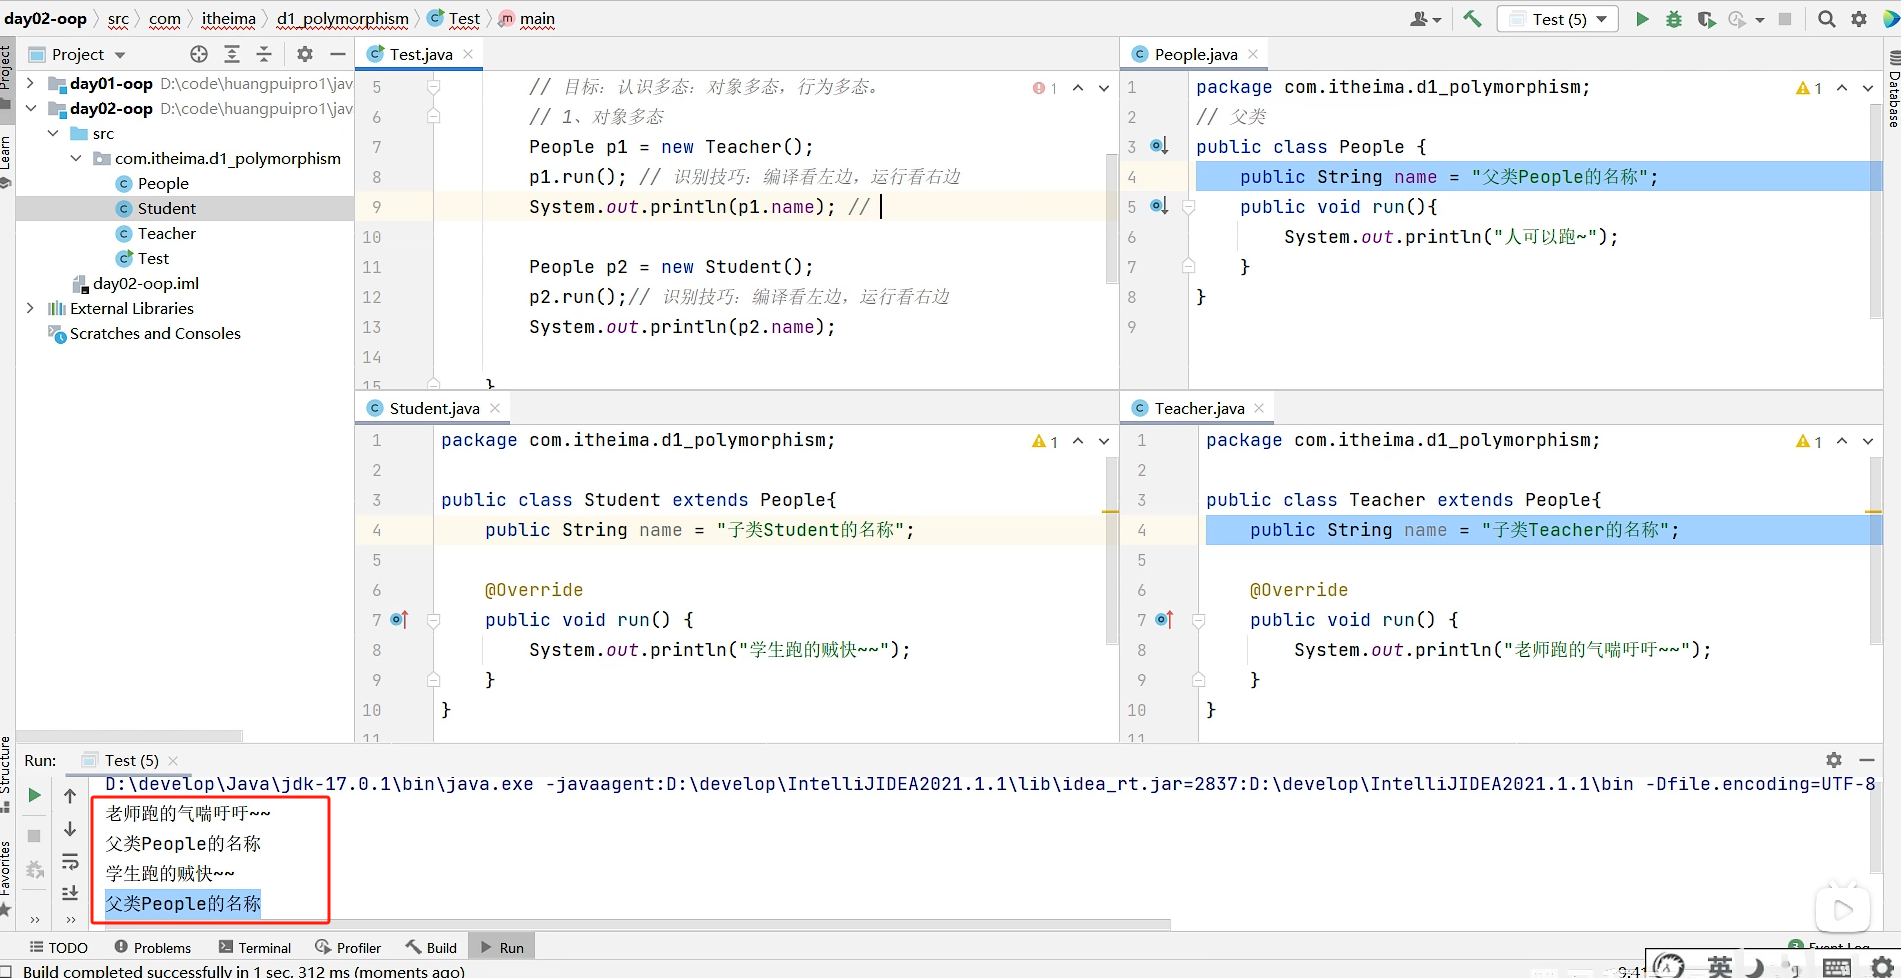This screenshot has height=978, width=1901.
Task: Collapse all icon in Project panel
Action: [264, 54]
